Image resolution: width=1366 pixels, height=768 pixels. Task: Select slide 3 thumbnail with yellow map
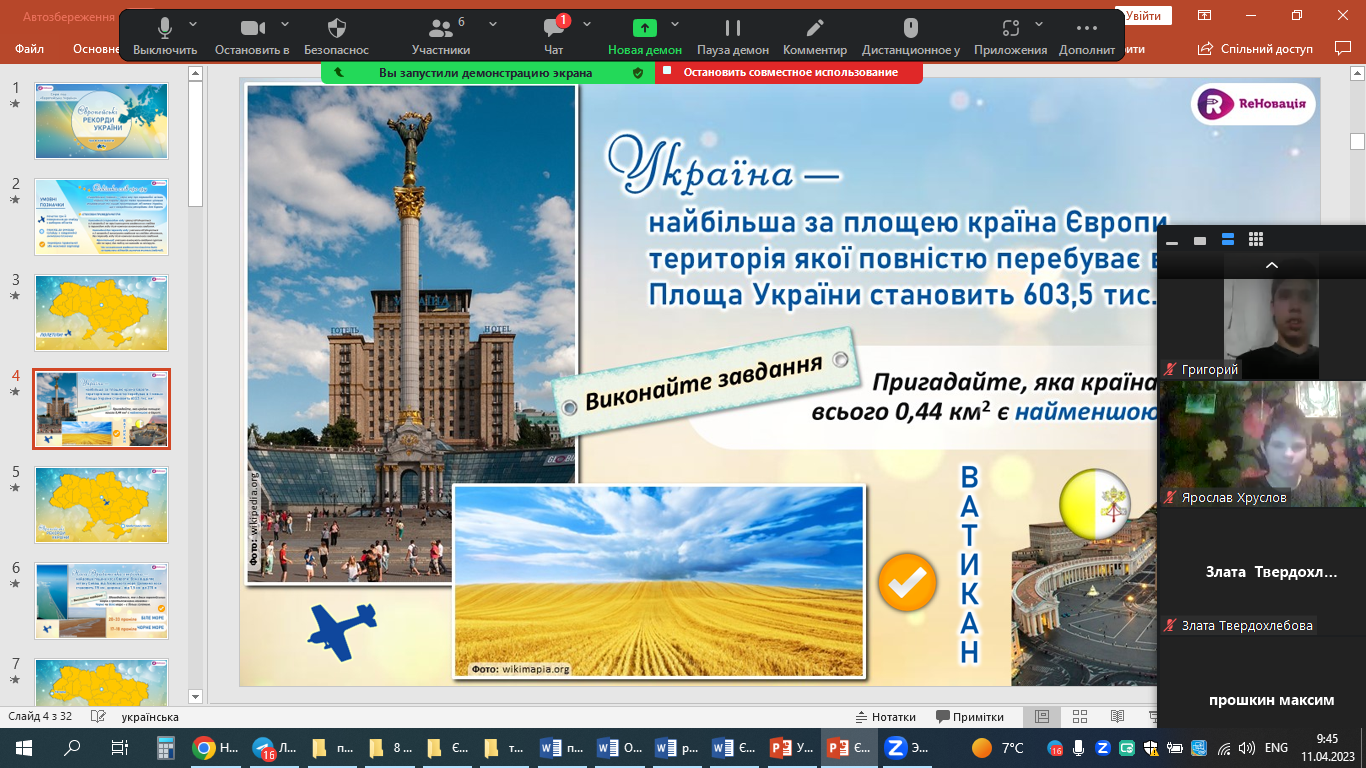pyautogui.click(x=101, y=313)
